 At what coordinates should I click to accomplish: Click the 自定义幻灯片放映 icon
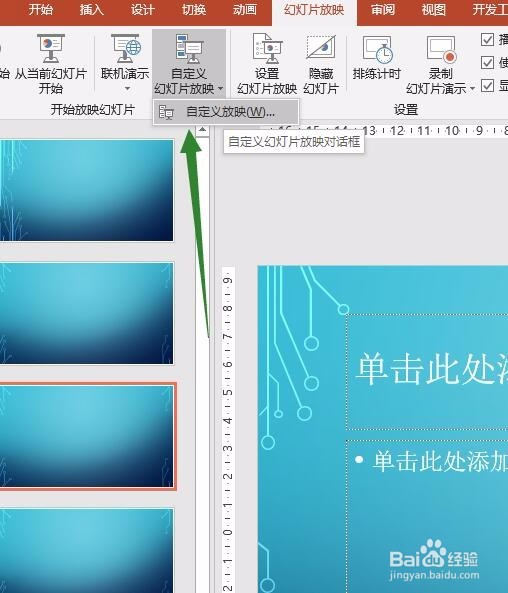click(x=189, y=48)
